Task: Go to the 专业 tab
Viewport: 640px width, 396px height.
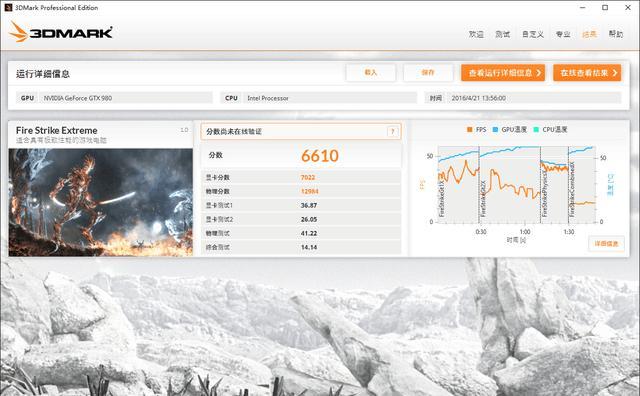Action: click(x=563, y=34)
